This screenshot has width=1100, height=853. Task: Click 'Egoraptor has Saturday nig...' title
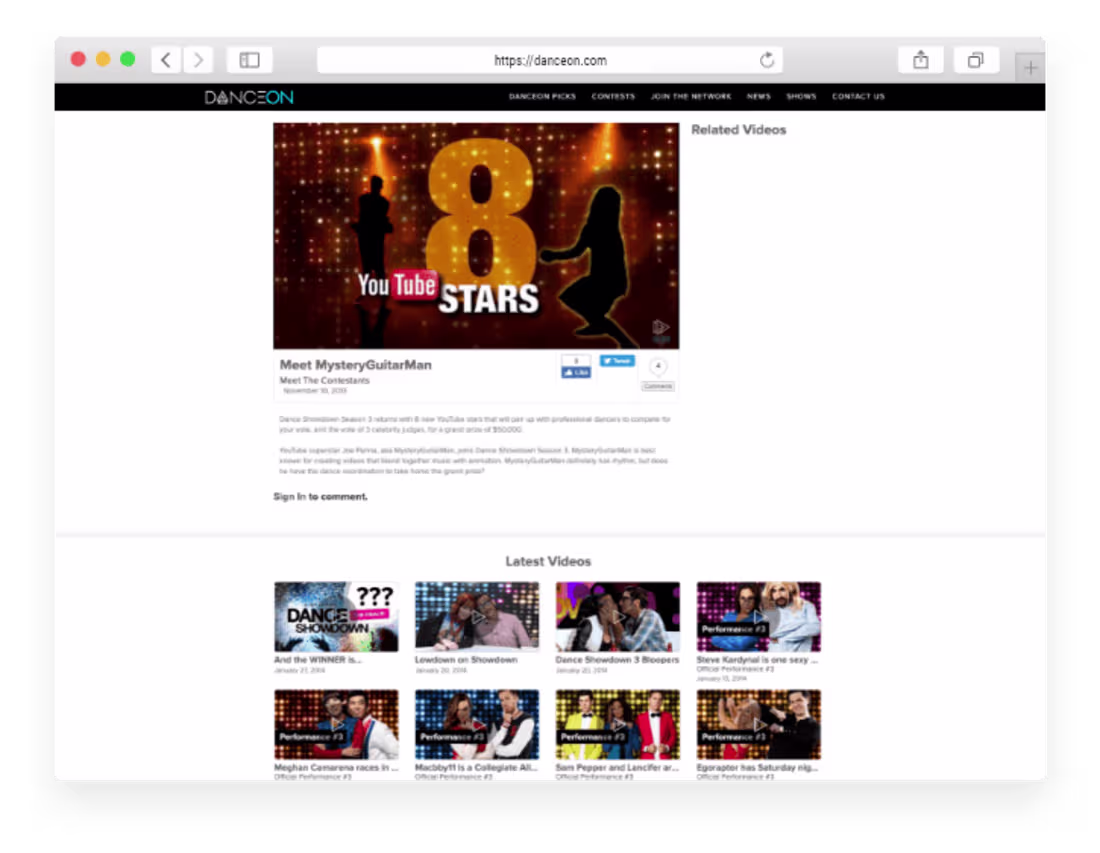(x=757, y=768)
